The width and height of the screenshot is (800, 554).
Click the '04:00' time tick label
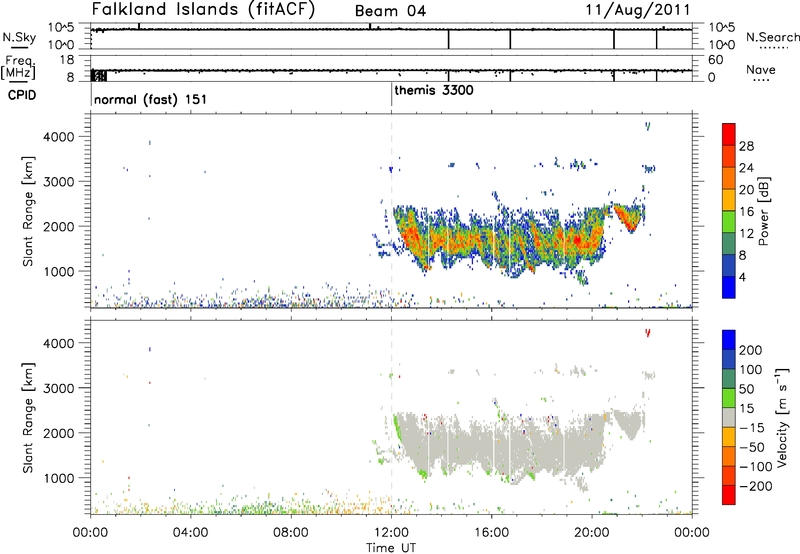(x=191, y=532)
